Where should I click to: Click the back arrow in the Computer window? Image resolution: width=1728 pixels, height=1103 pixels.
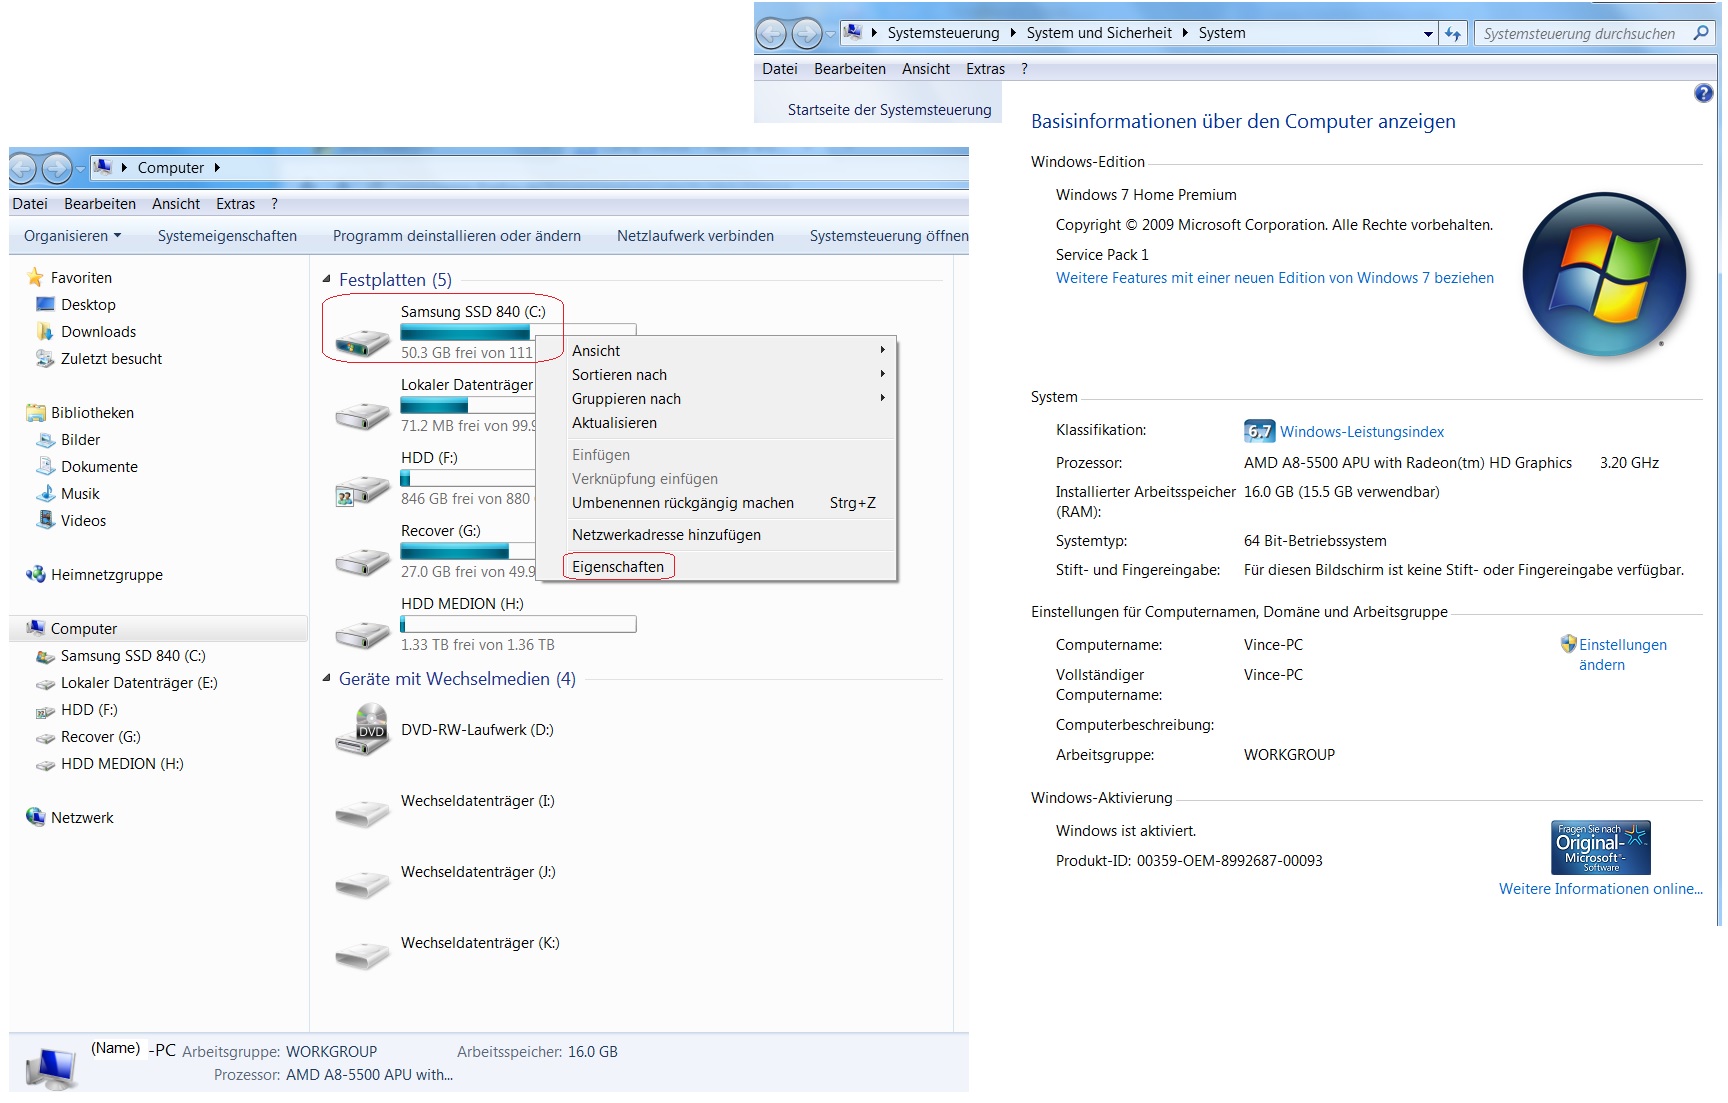23,168
